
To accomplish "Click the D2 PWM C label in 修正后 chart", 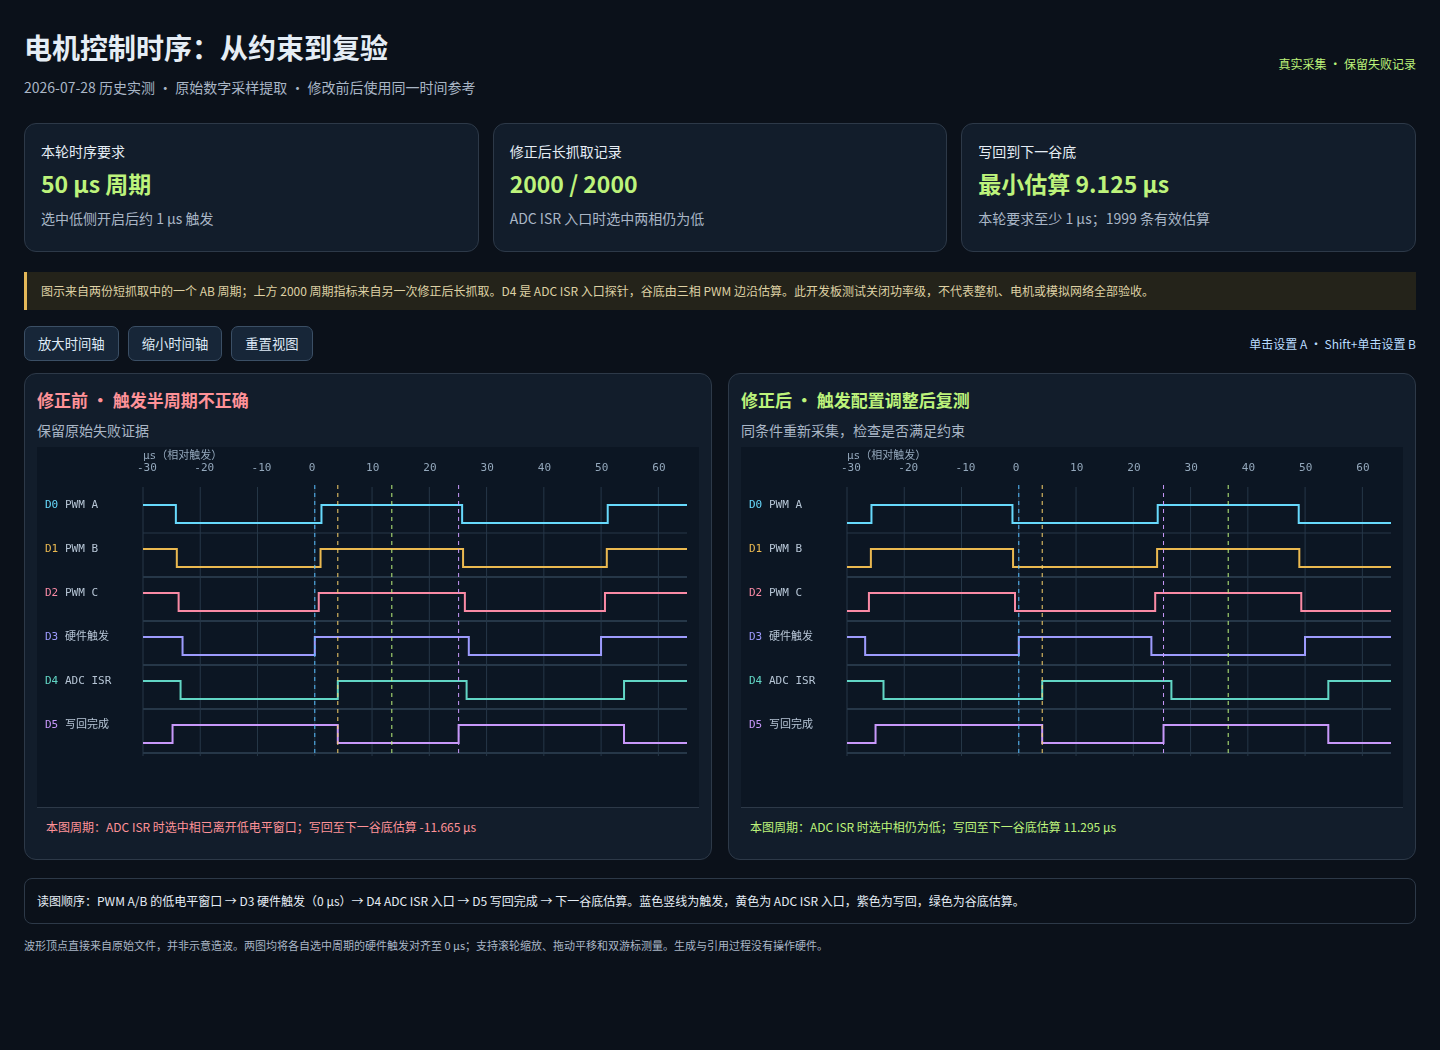I will click(x=775, y=593).
